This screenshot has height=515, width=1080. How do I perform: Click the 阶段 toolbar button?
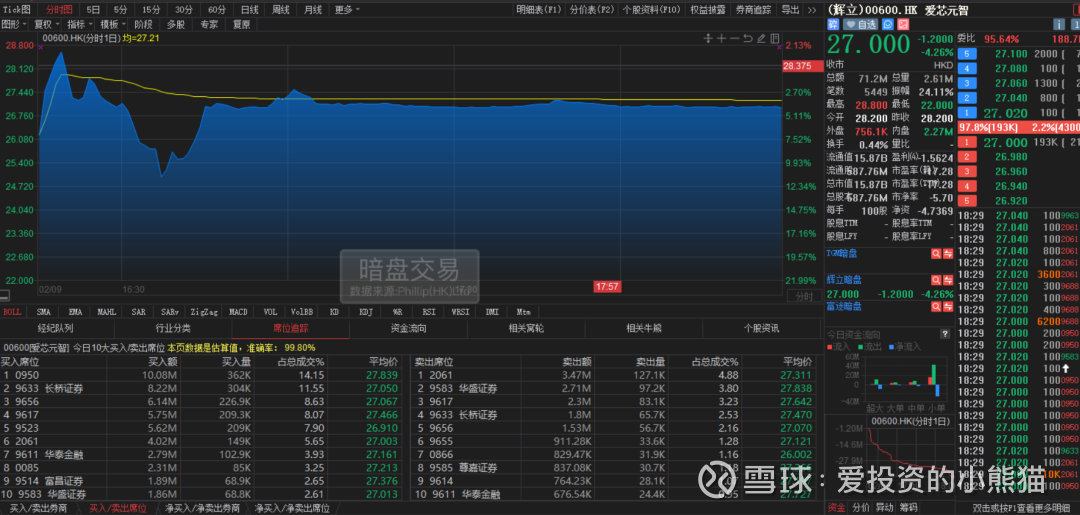tap(143, 24)
